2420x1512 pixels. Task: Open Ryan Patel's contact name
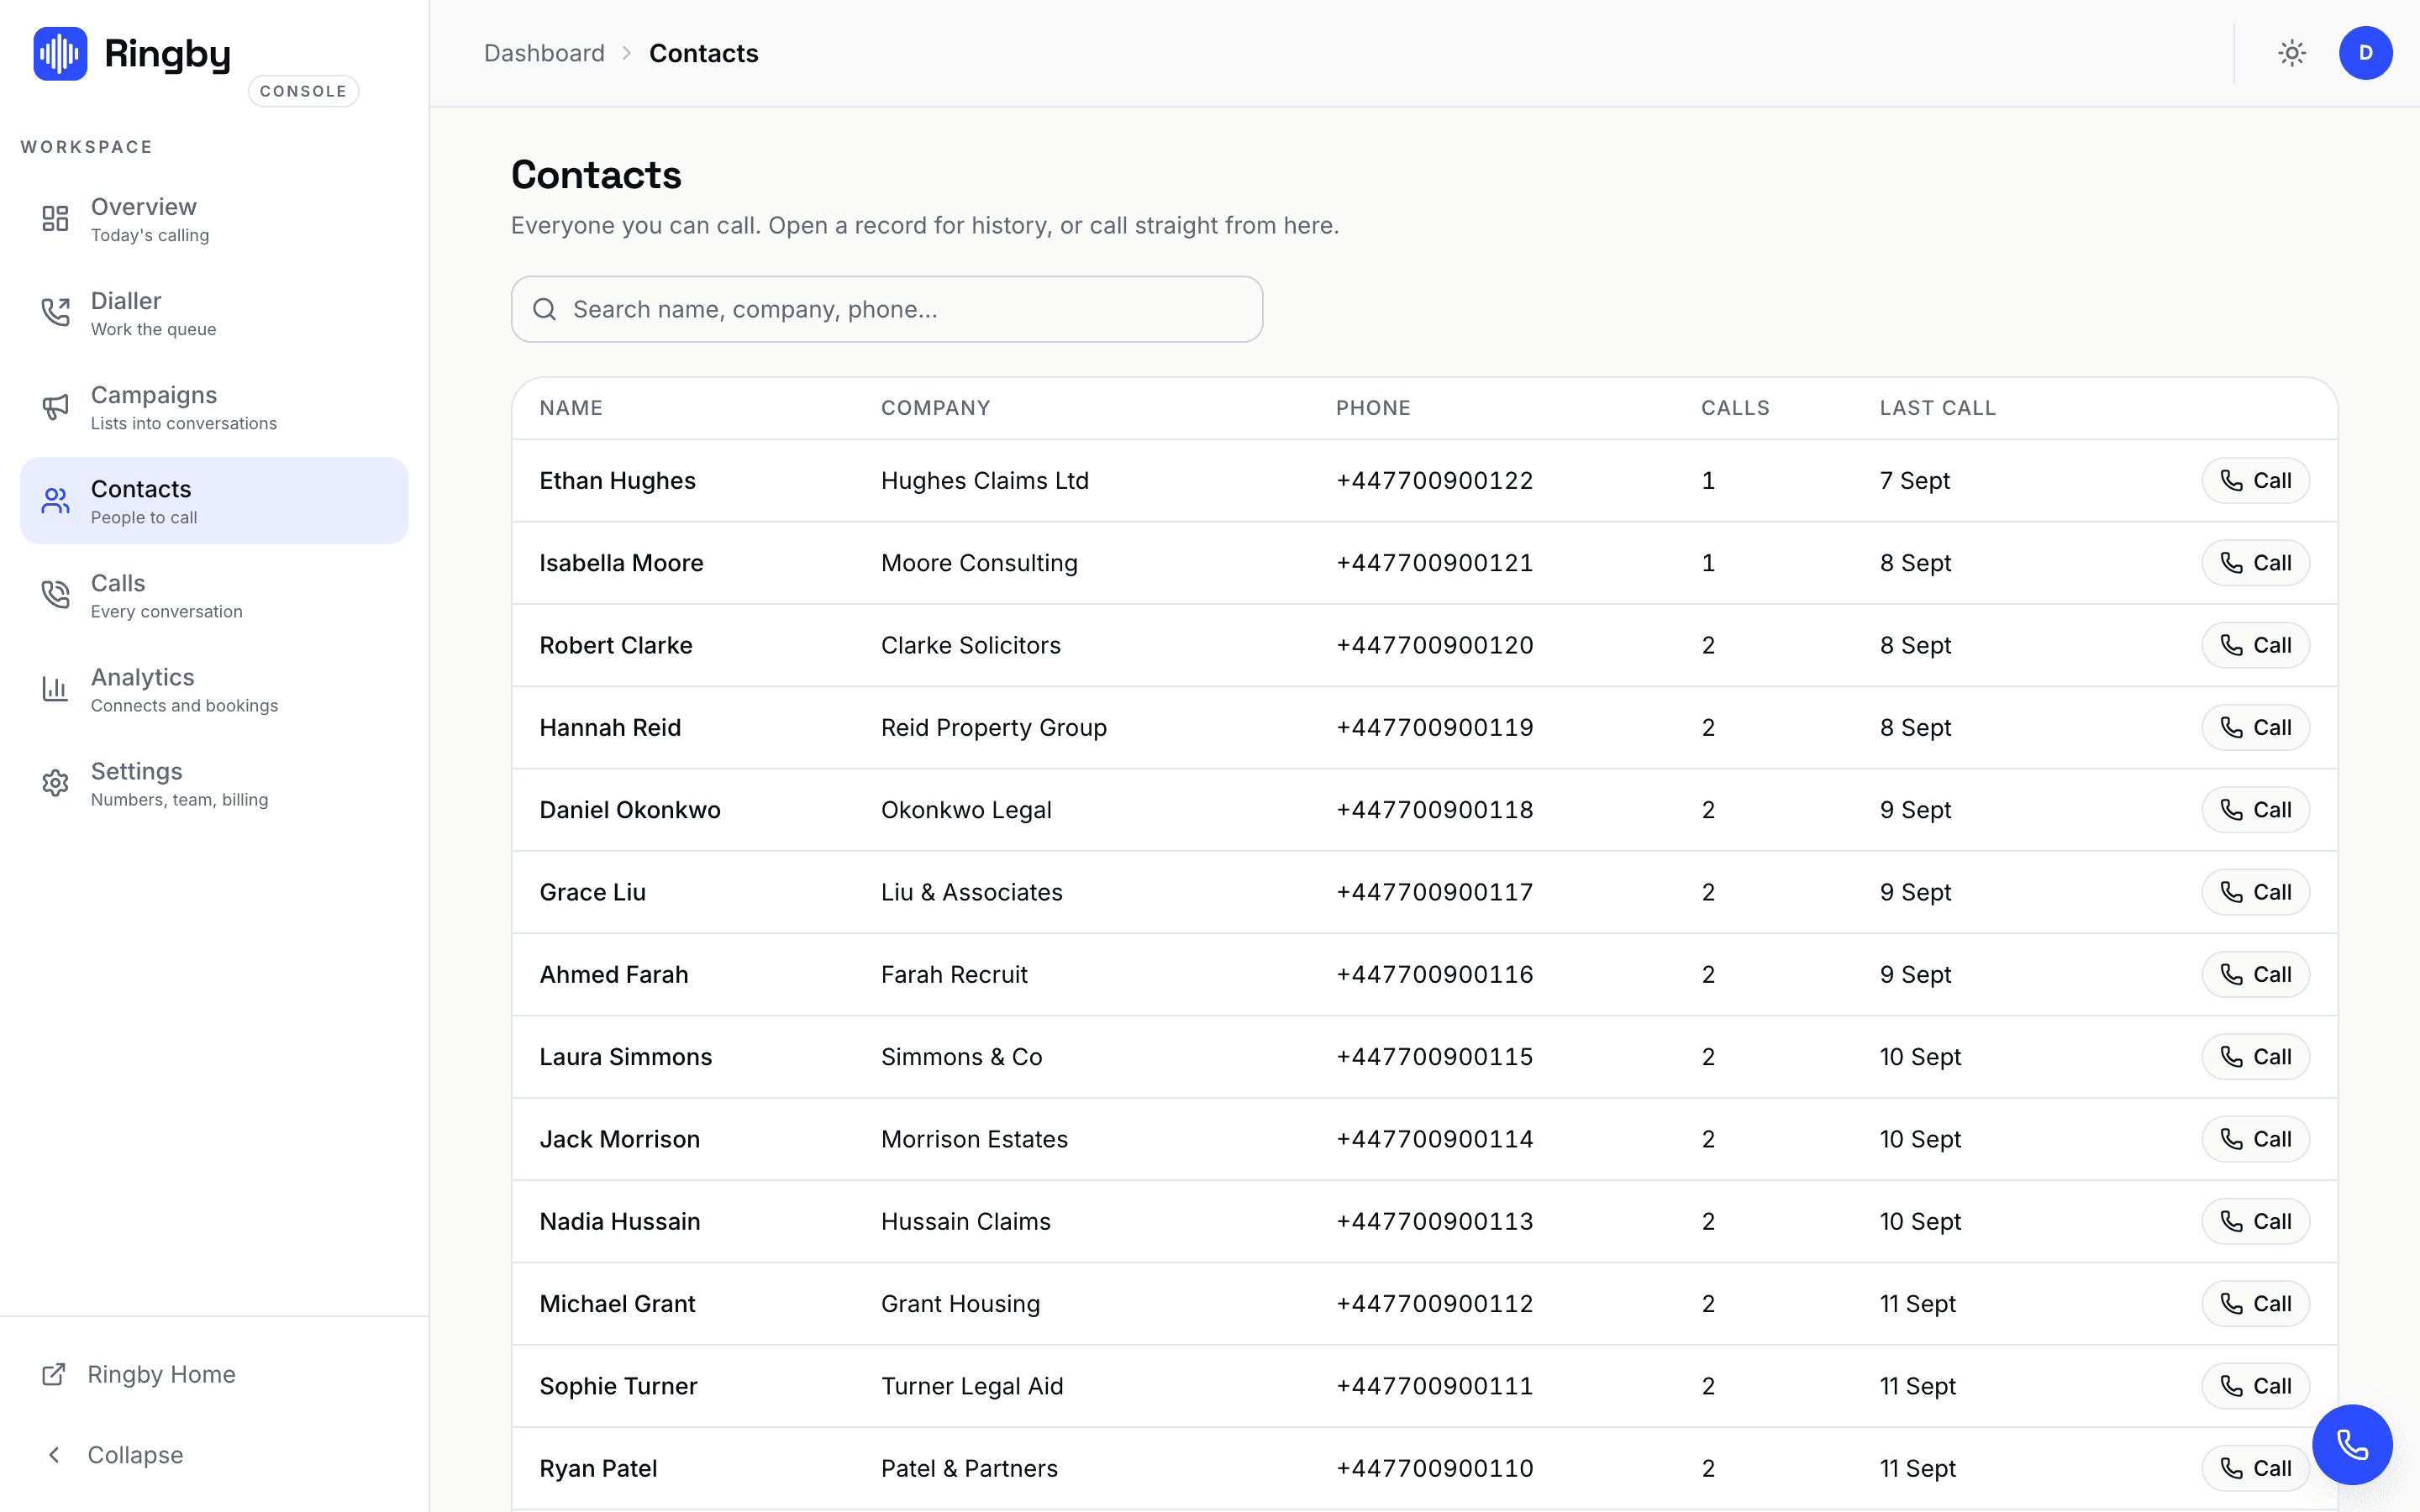tap(598, 1468)
